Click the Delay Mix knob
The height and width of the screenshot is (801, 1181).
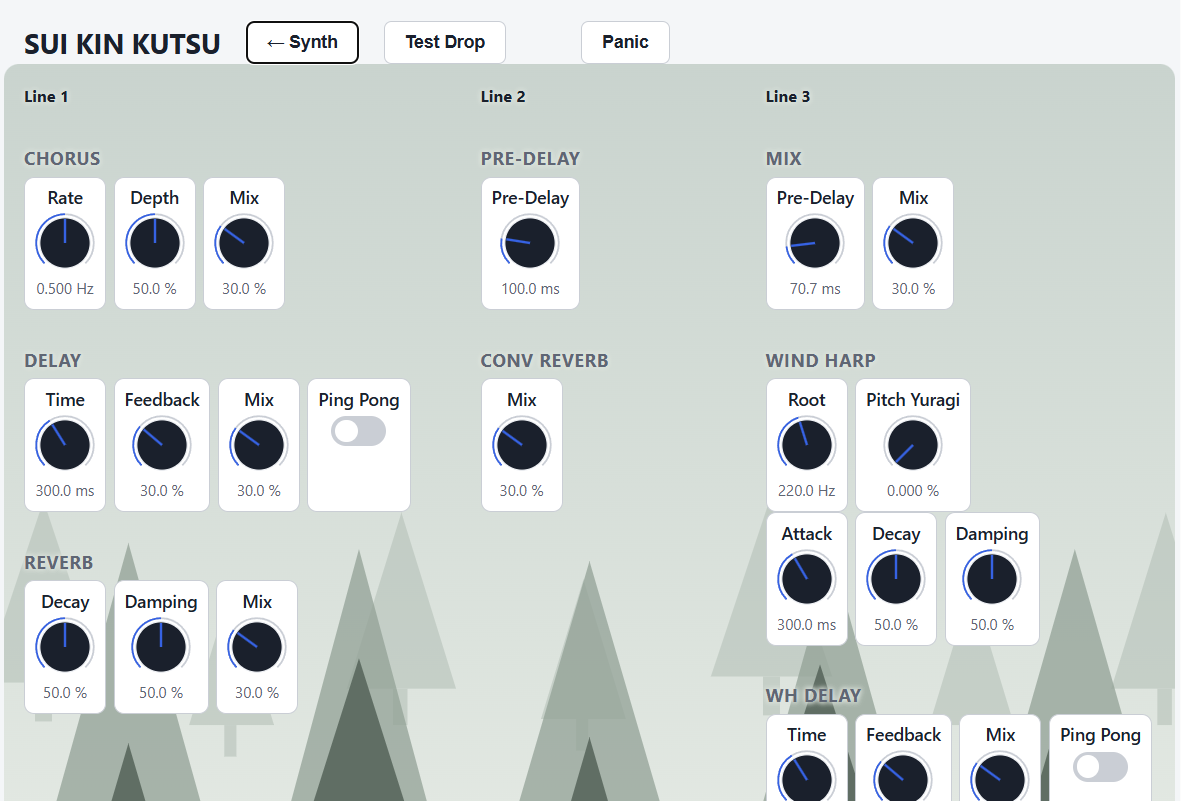click(258, 445)
